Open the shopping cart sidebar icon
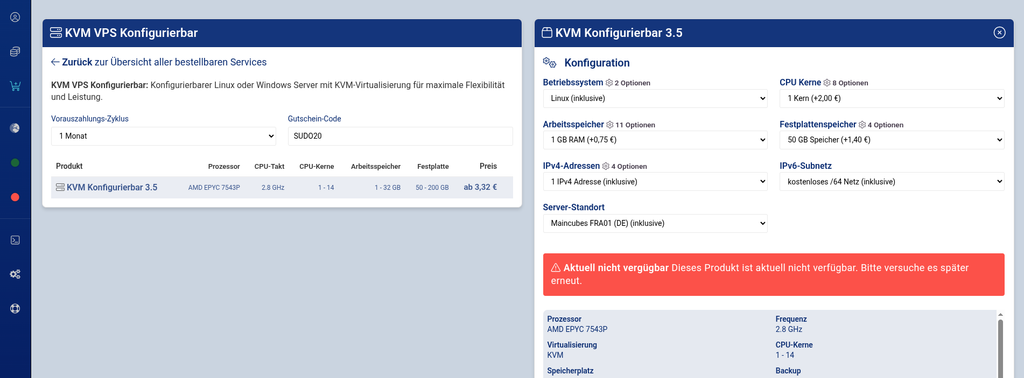Image resolution: width=1024 pixels, height=378 pixels. (x=15, y=86)
